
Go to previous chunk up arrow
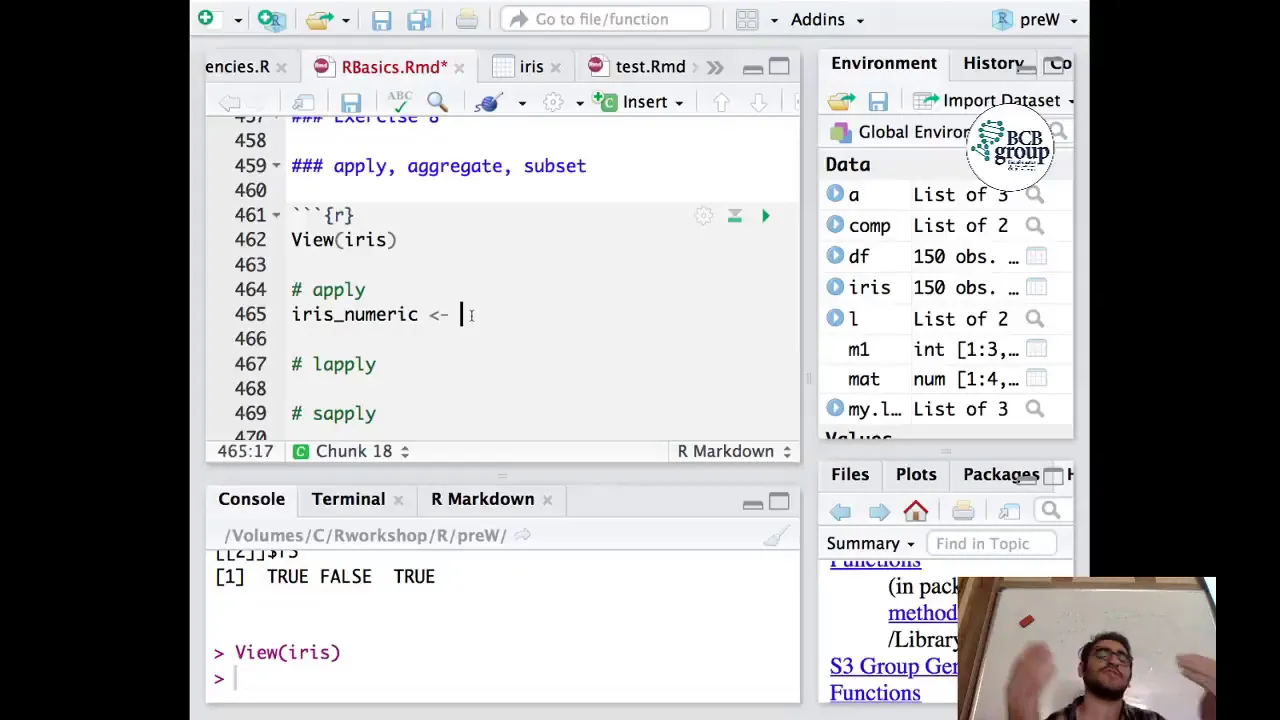tap(721, 102)
